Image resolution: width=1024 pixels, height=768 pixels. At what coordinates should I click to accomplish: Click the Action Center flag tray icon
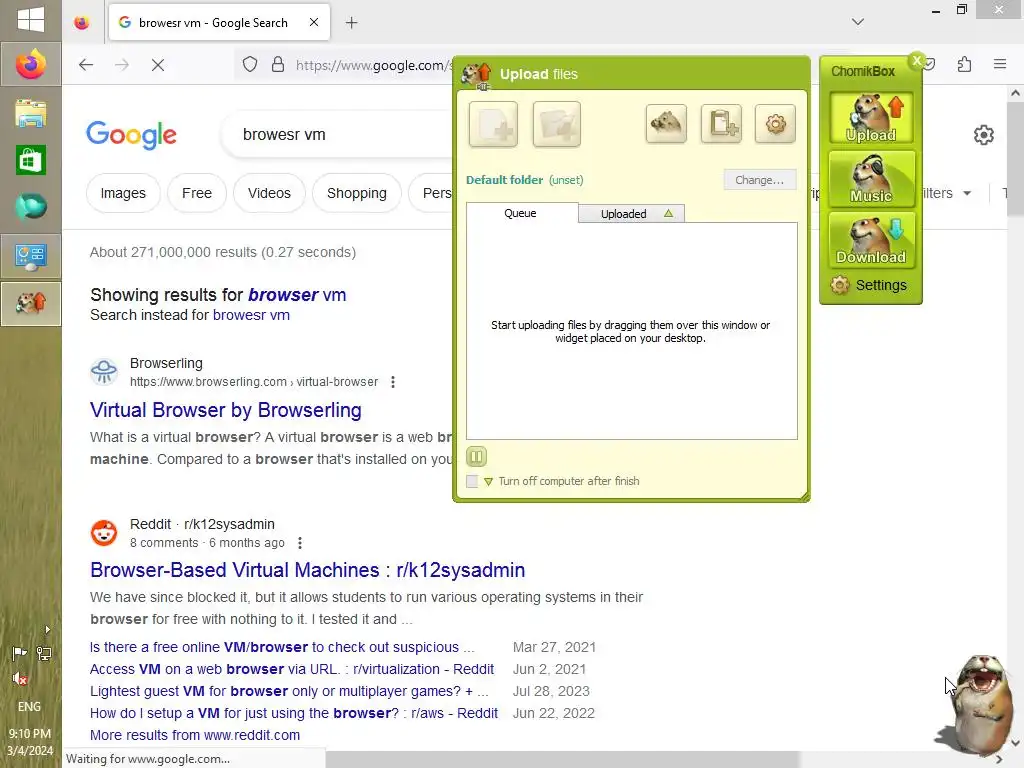[19, 653]
